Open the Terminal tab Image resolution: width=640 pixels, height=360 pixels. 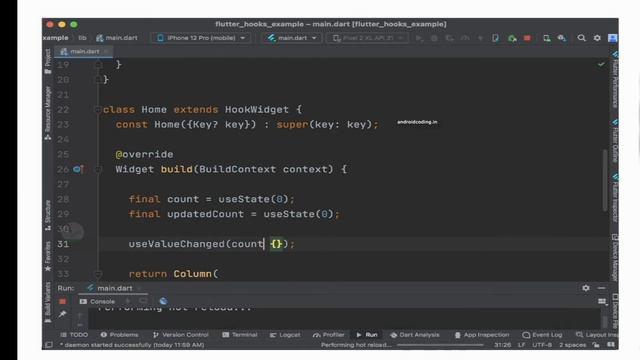[x=240, y=335]
